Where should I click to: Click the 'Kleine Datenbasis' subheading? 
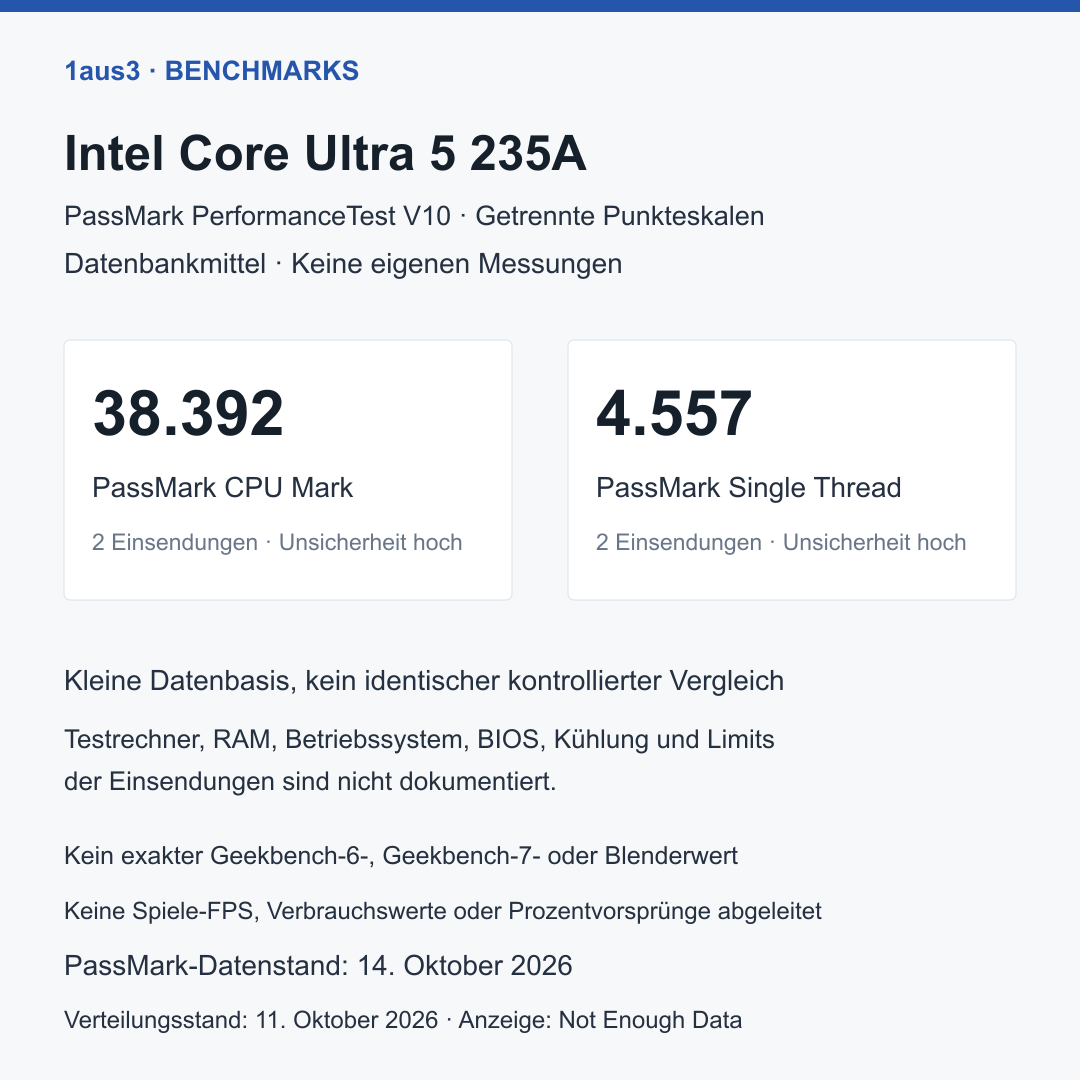pos(424,681)
